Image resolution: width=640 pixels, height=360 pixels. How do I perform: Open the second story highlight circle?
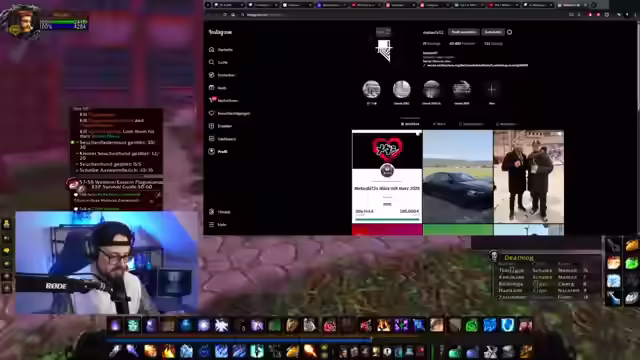[x=402, y=89]
